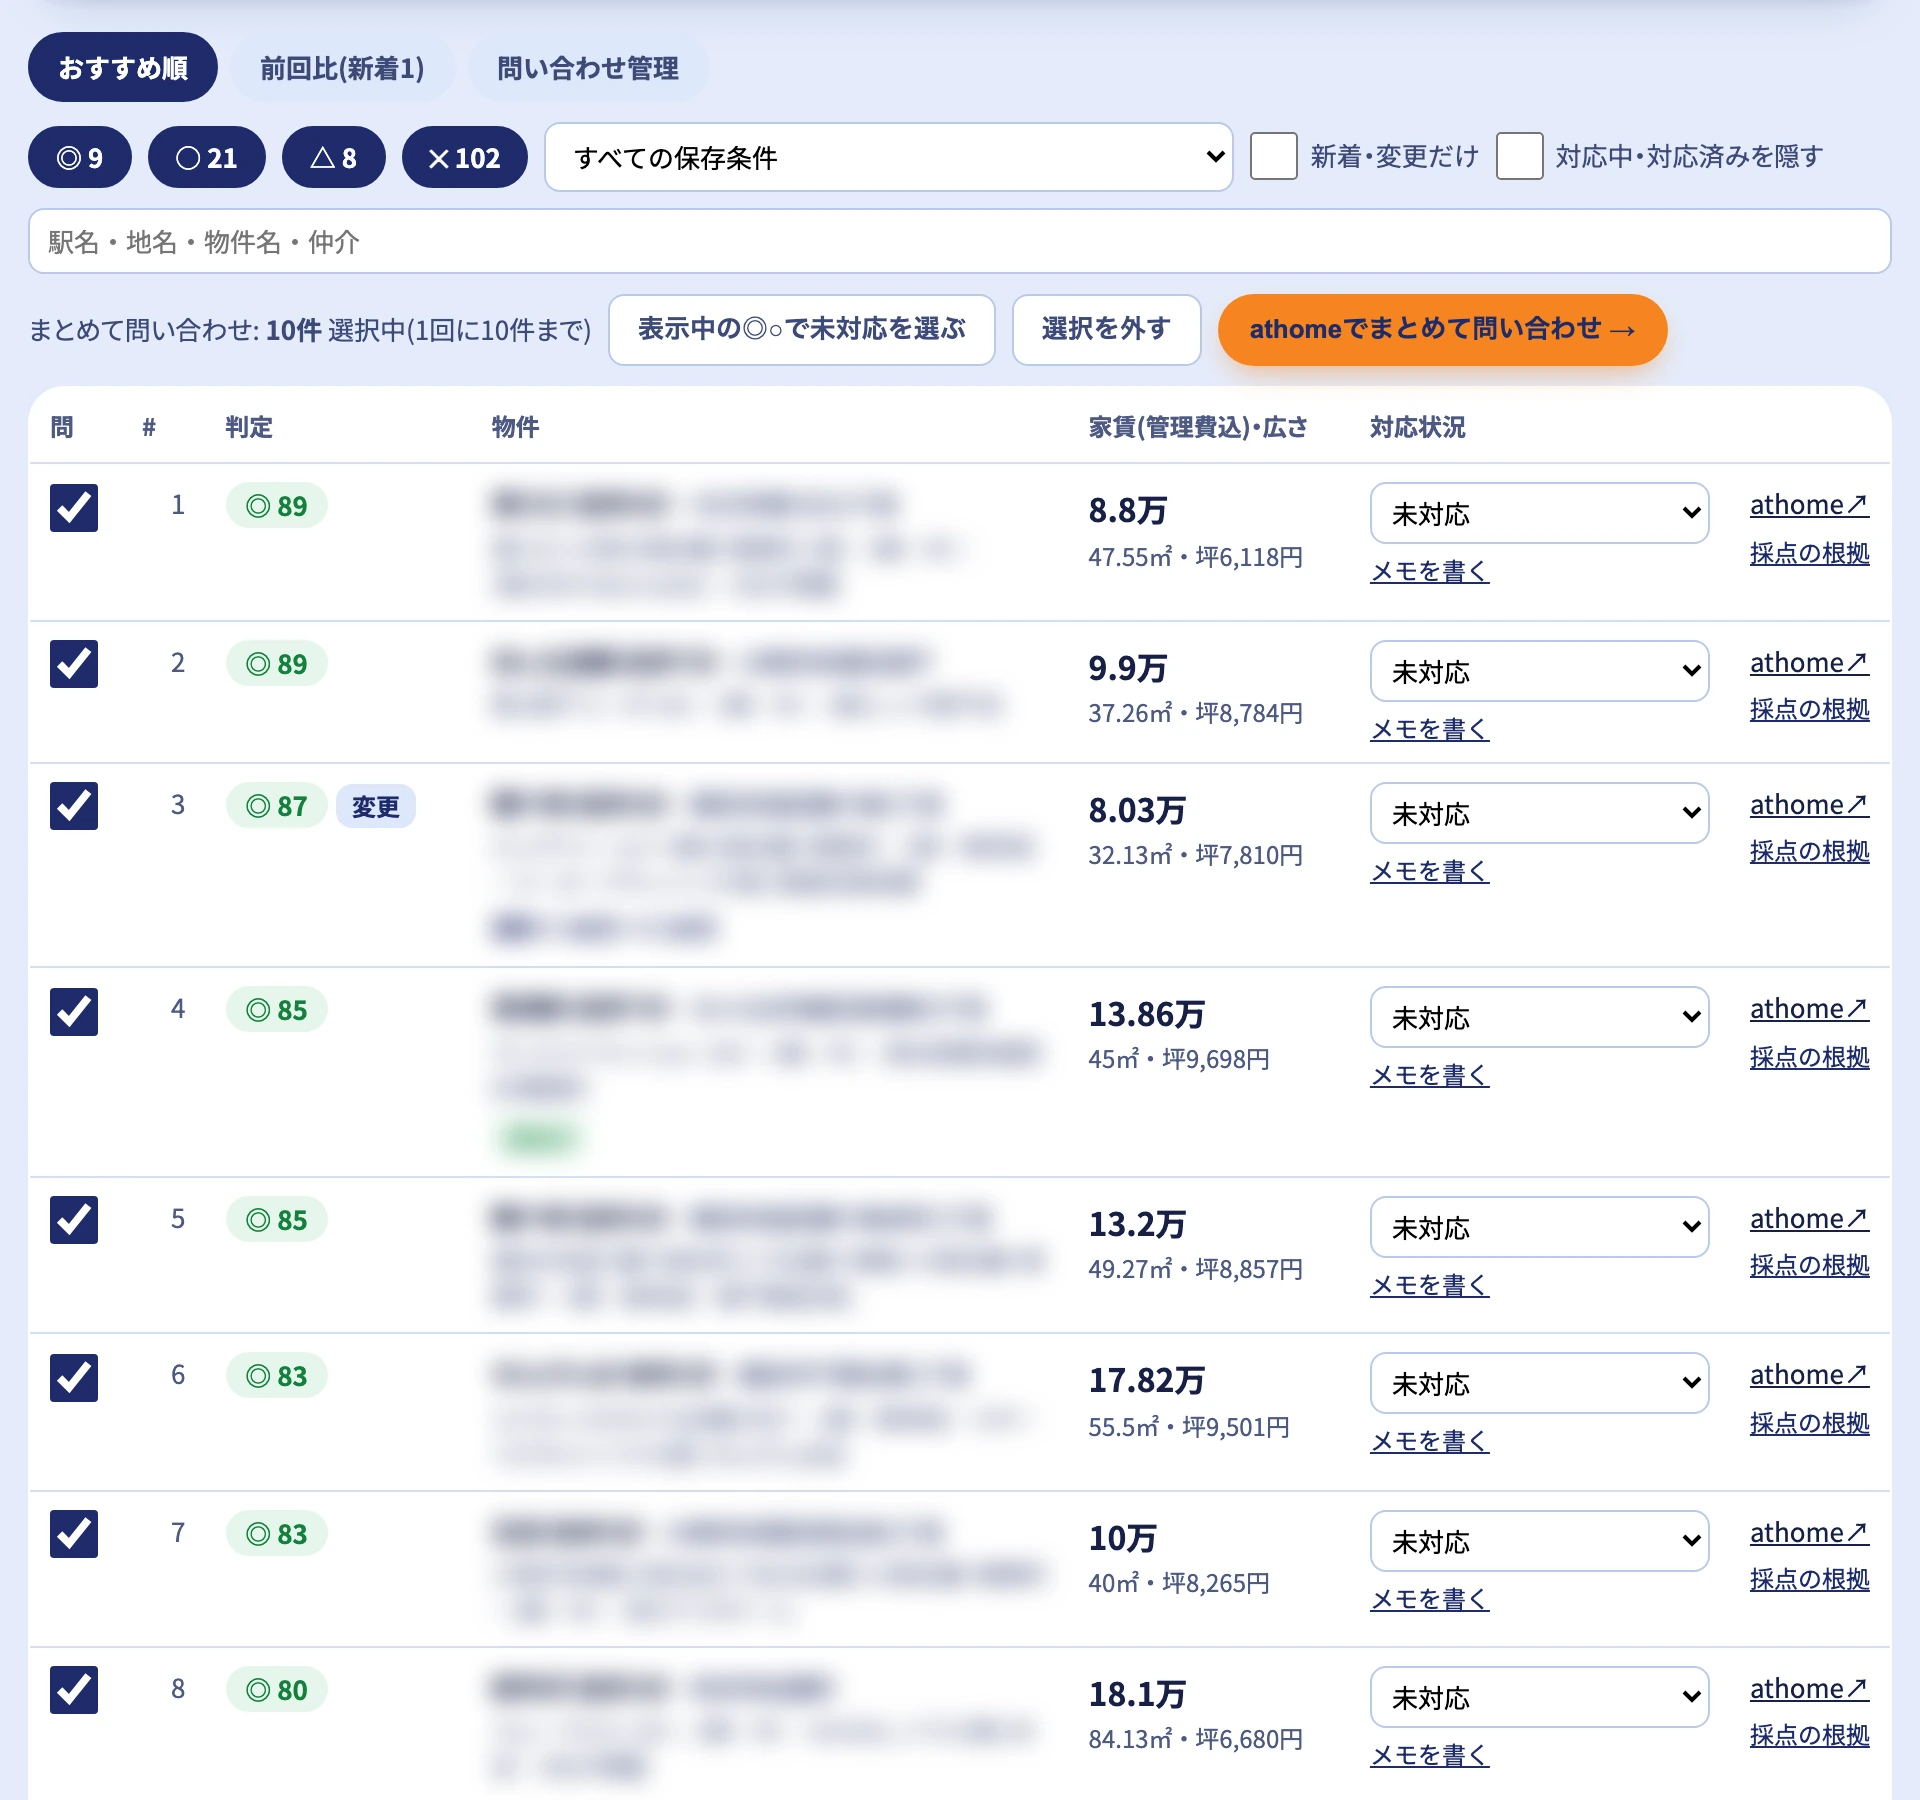Uncheck the checkbox for row 1

coord(74,508)
